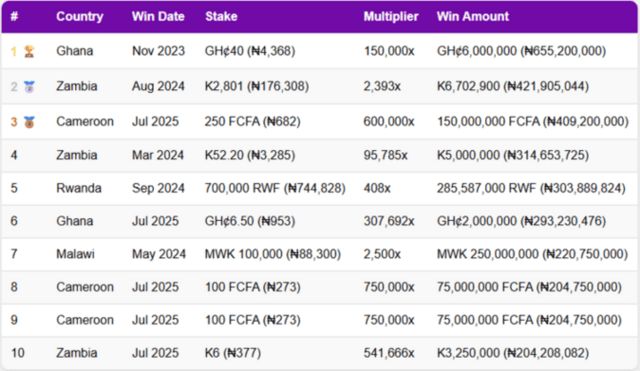
Task: Select the 95,785x multiplier cell
Action: click(x=385, y=155)
